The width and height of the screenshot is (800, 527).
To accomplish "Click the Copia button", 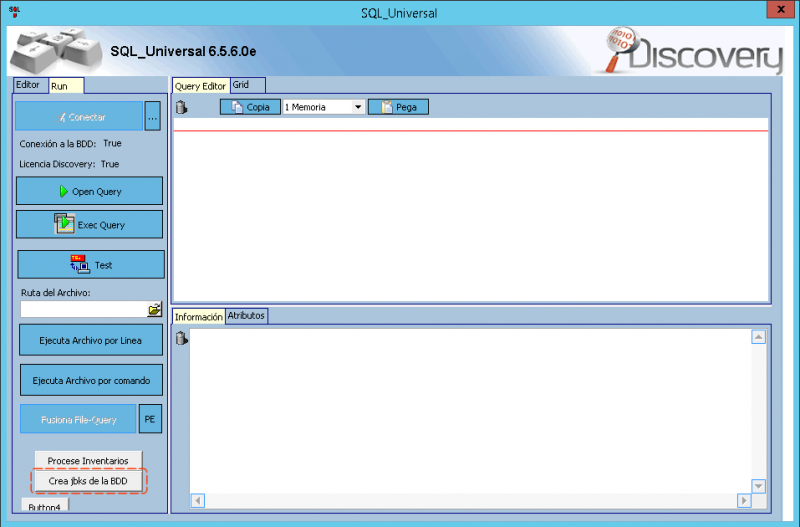I will coord(250,107).
